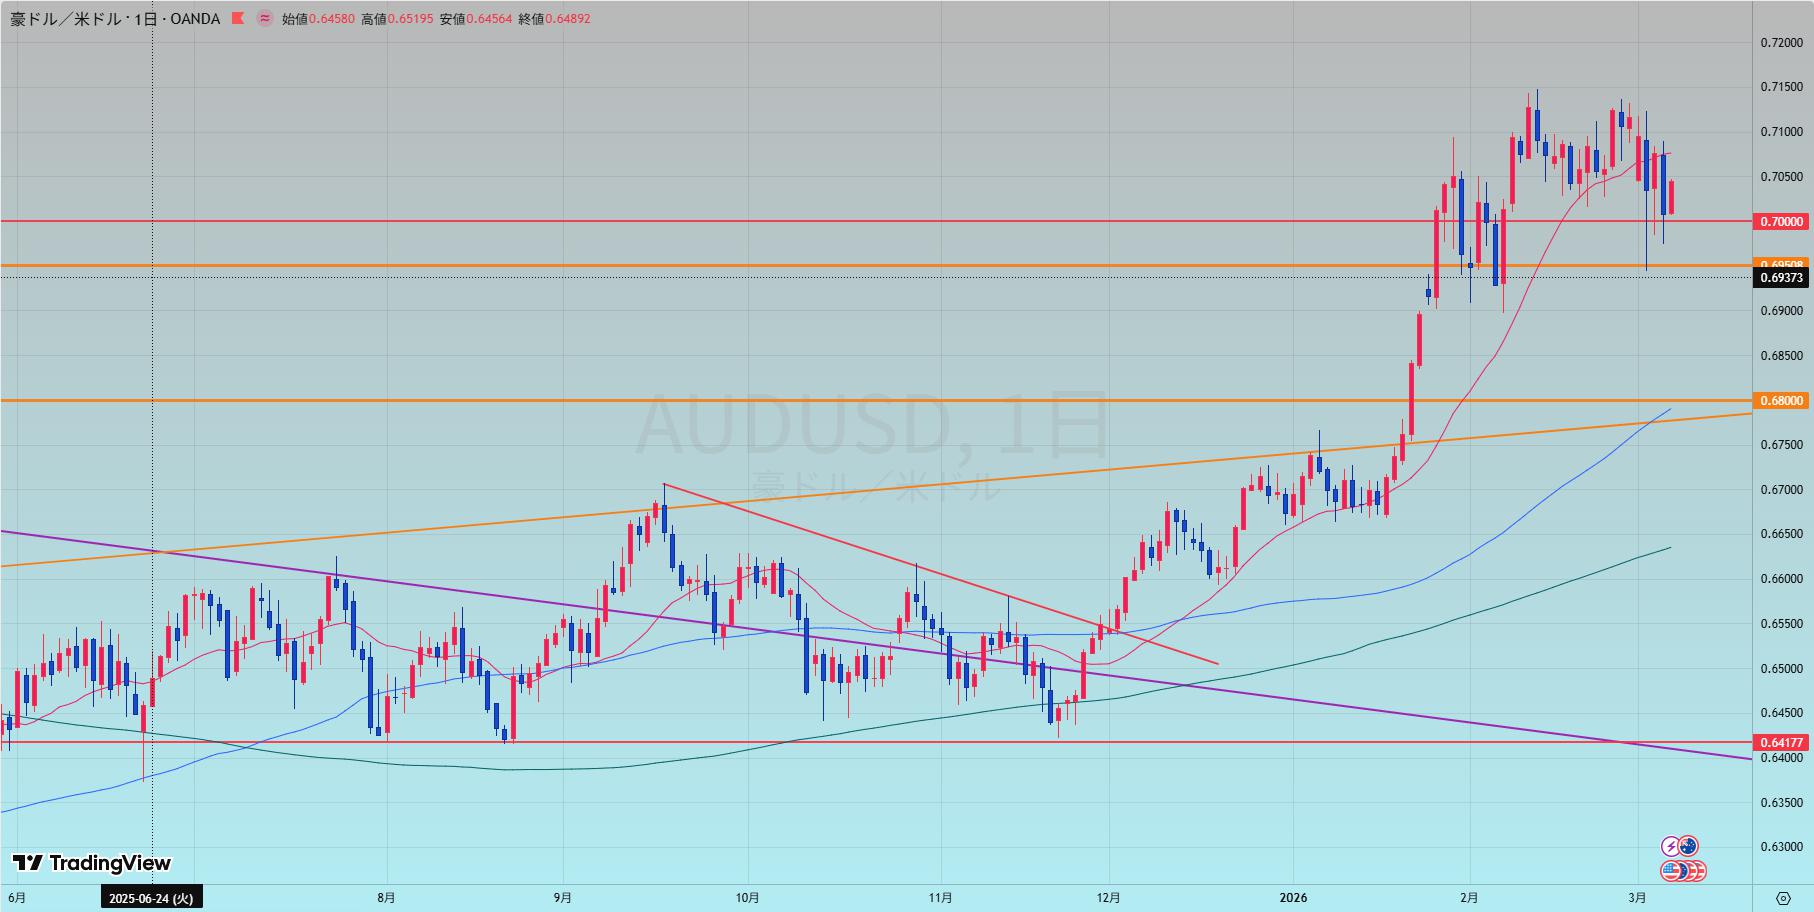Click the TradingView logo

[x=91, y=863]
